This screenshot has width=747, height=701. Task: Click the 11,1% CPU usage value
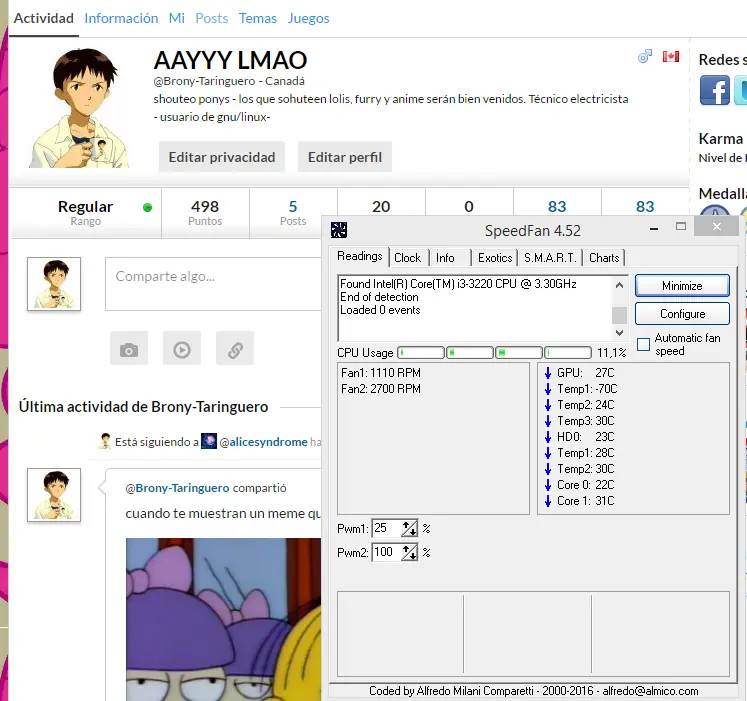[611, 353]
